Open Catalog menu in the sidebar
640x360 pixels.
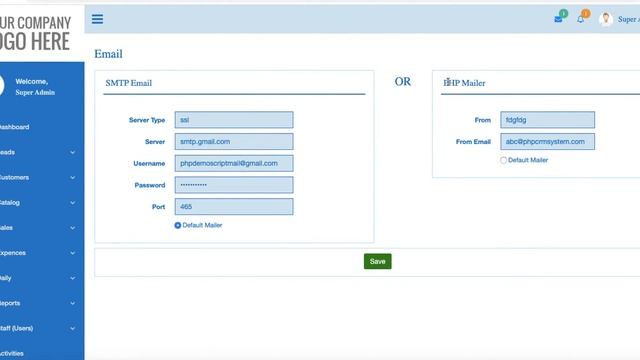(10, 203)
